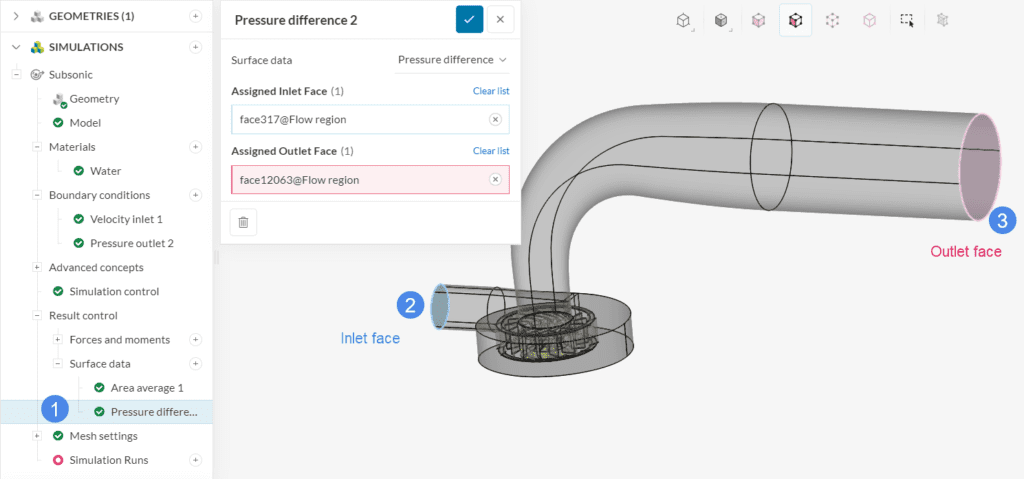This screenshot has height=479, width=1024.
Task: Add a boundary condition with plus
Action: (195, 195)
